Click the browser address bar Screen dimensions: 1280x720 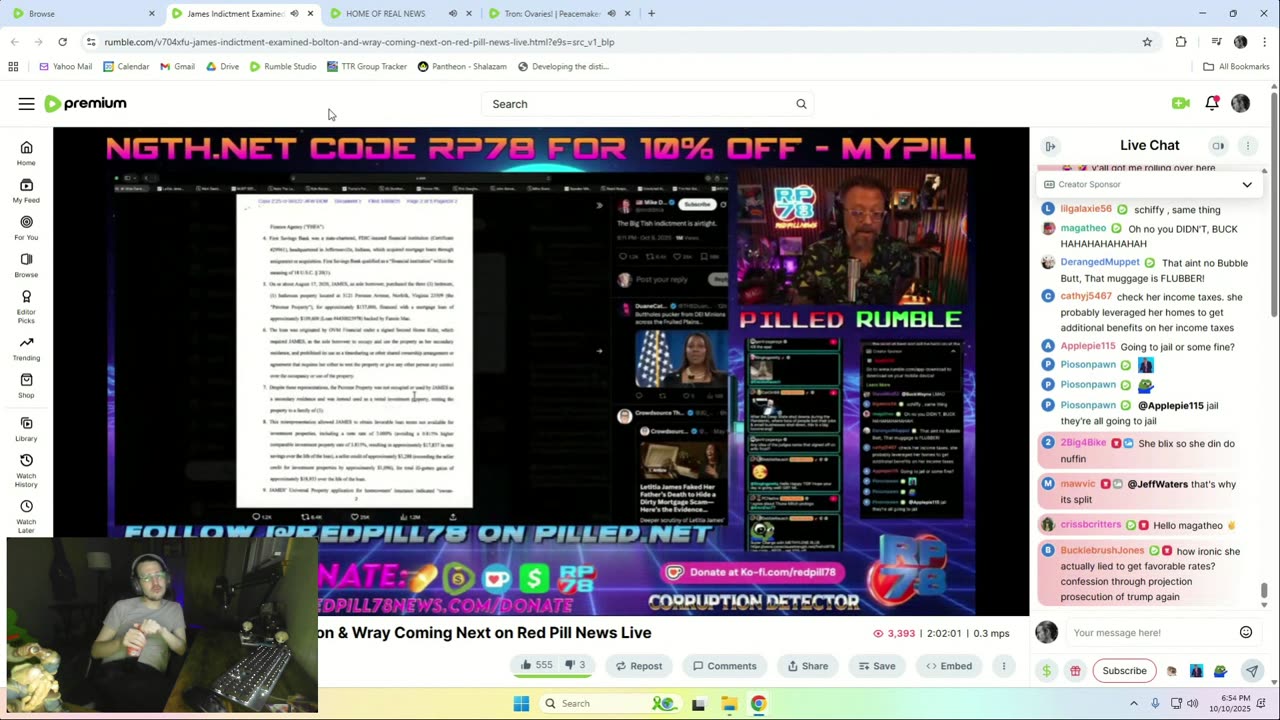click(x=600, y=42)
